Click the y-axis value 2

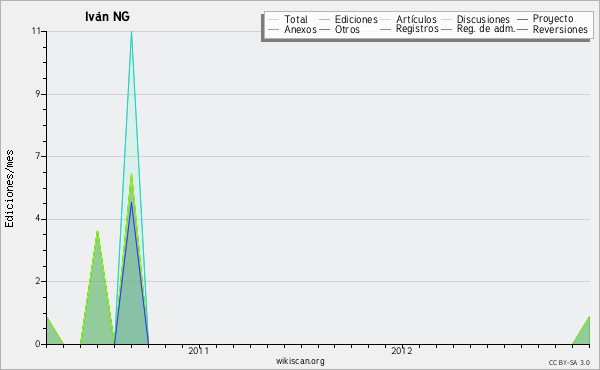coord(38,281)
